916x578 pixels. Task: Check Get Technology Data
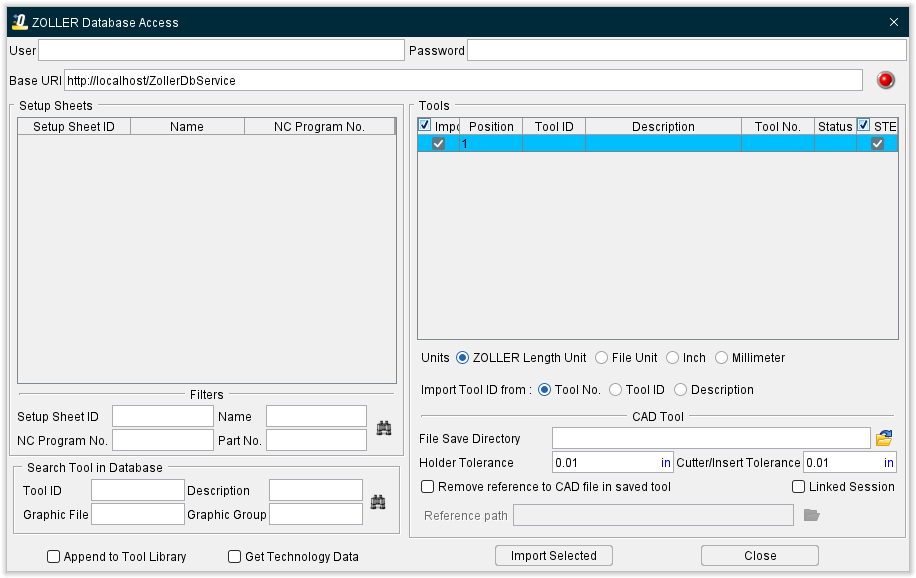pyautogui.click(x=234, y=557)
